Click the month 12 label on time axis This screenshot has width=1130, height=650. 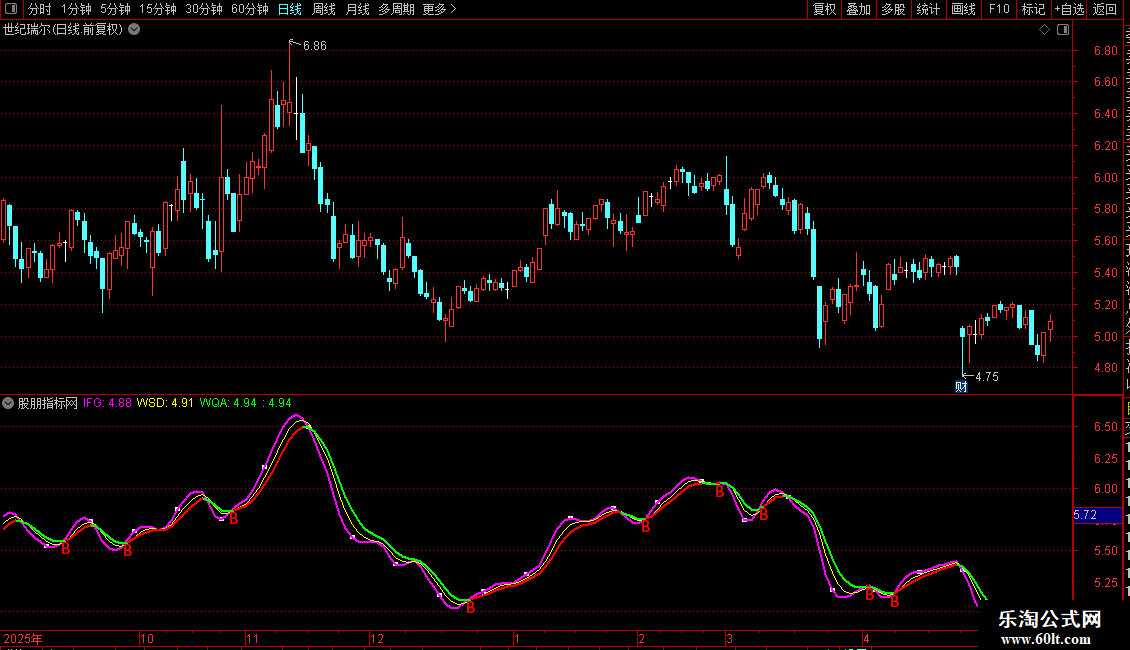(x=377, y=639)
